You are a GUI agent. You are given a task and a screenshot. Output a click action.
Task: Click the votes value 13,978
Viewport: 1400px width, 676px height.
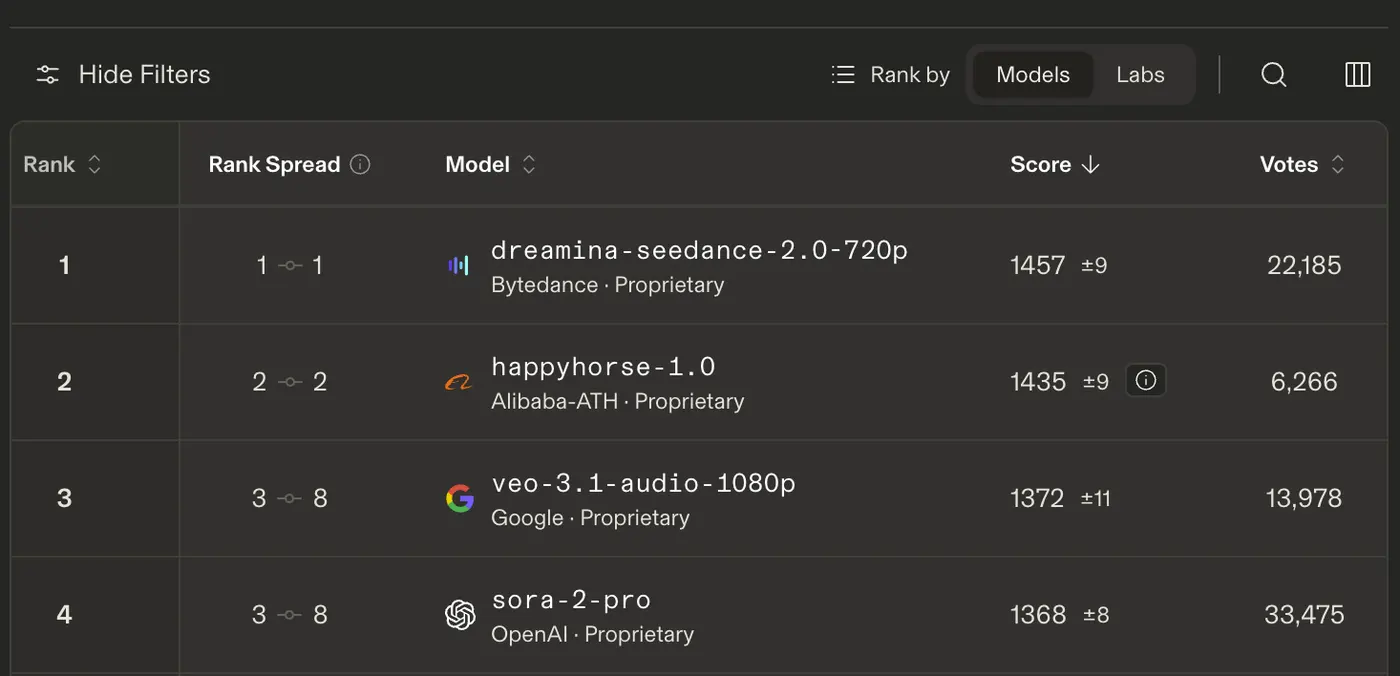tap(1304, 498)
